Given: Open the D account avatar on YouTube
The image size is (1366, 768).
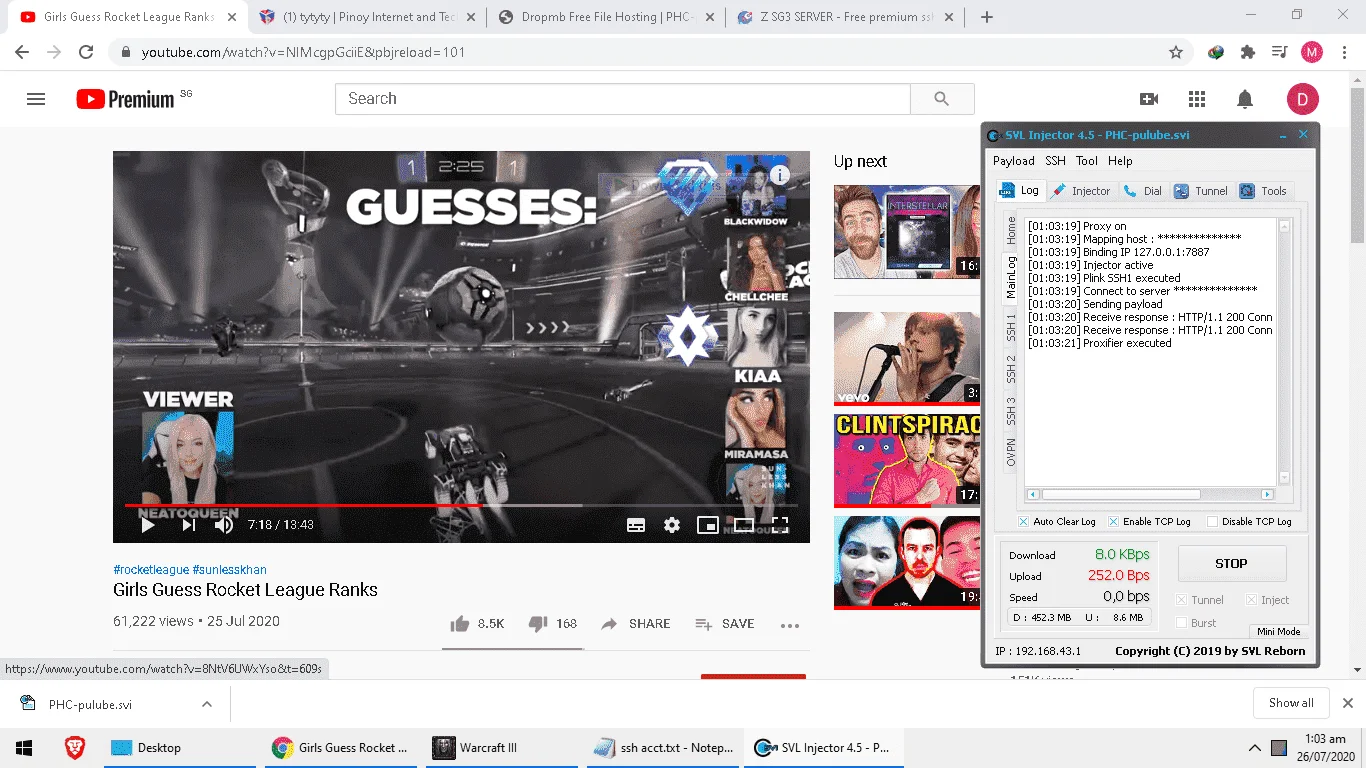Looking at the screenshot, I should point(1303,99).
